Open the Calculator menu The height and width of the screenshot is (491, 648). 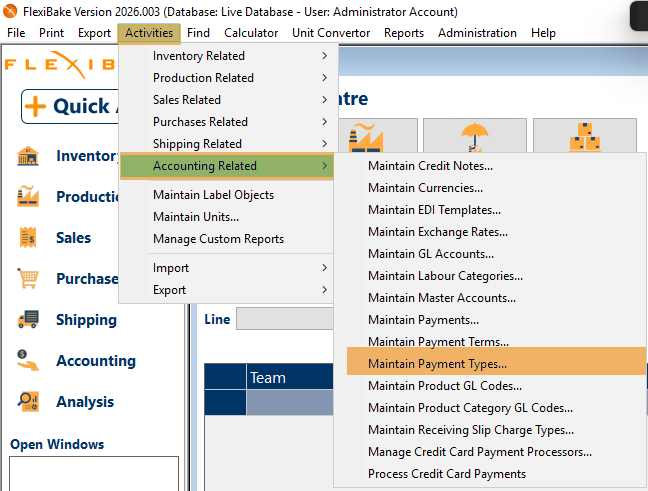(x=251, y=33)
